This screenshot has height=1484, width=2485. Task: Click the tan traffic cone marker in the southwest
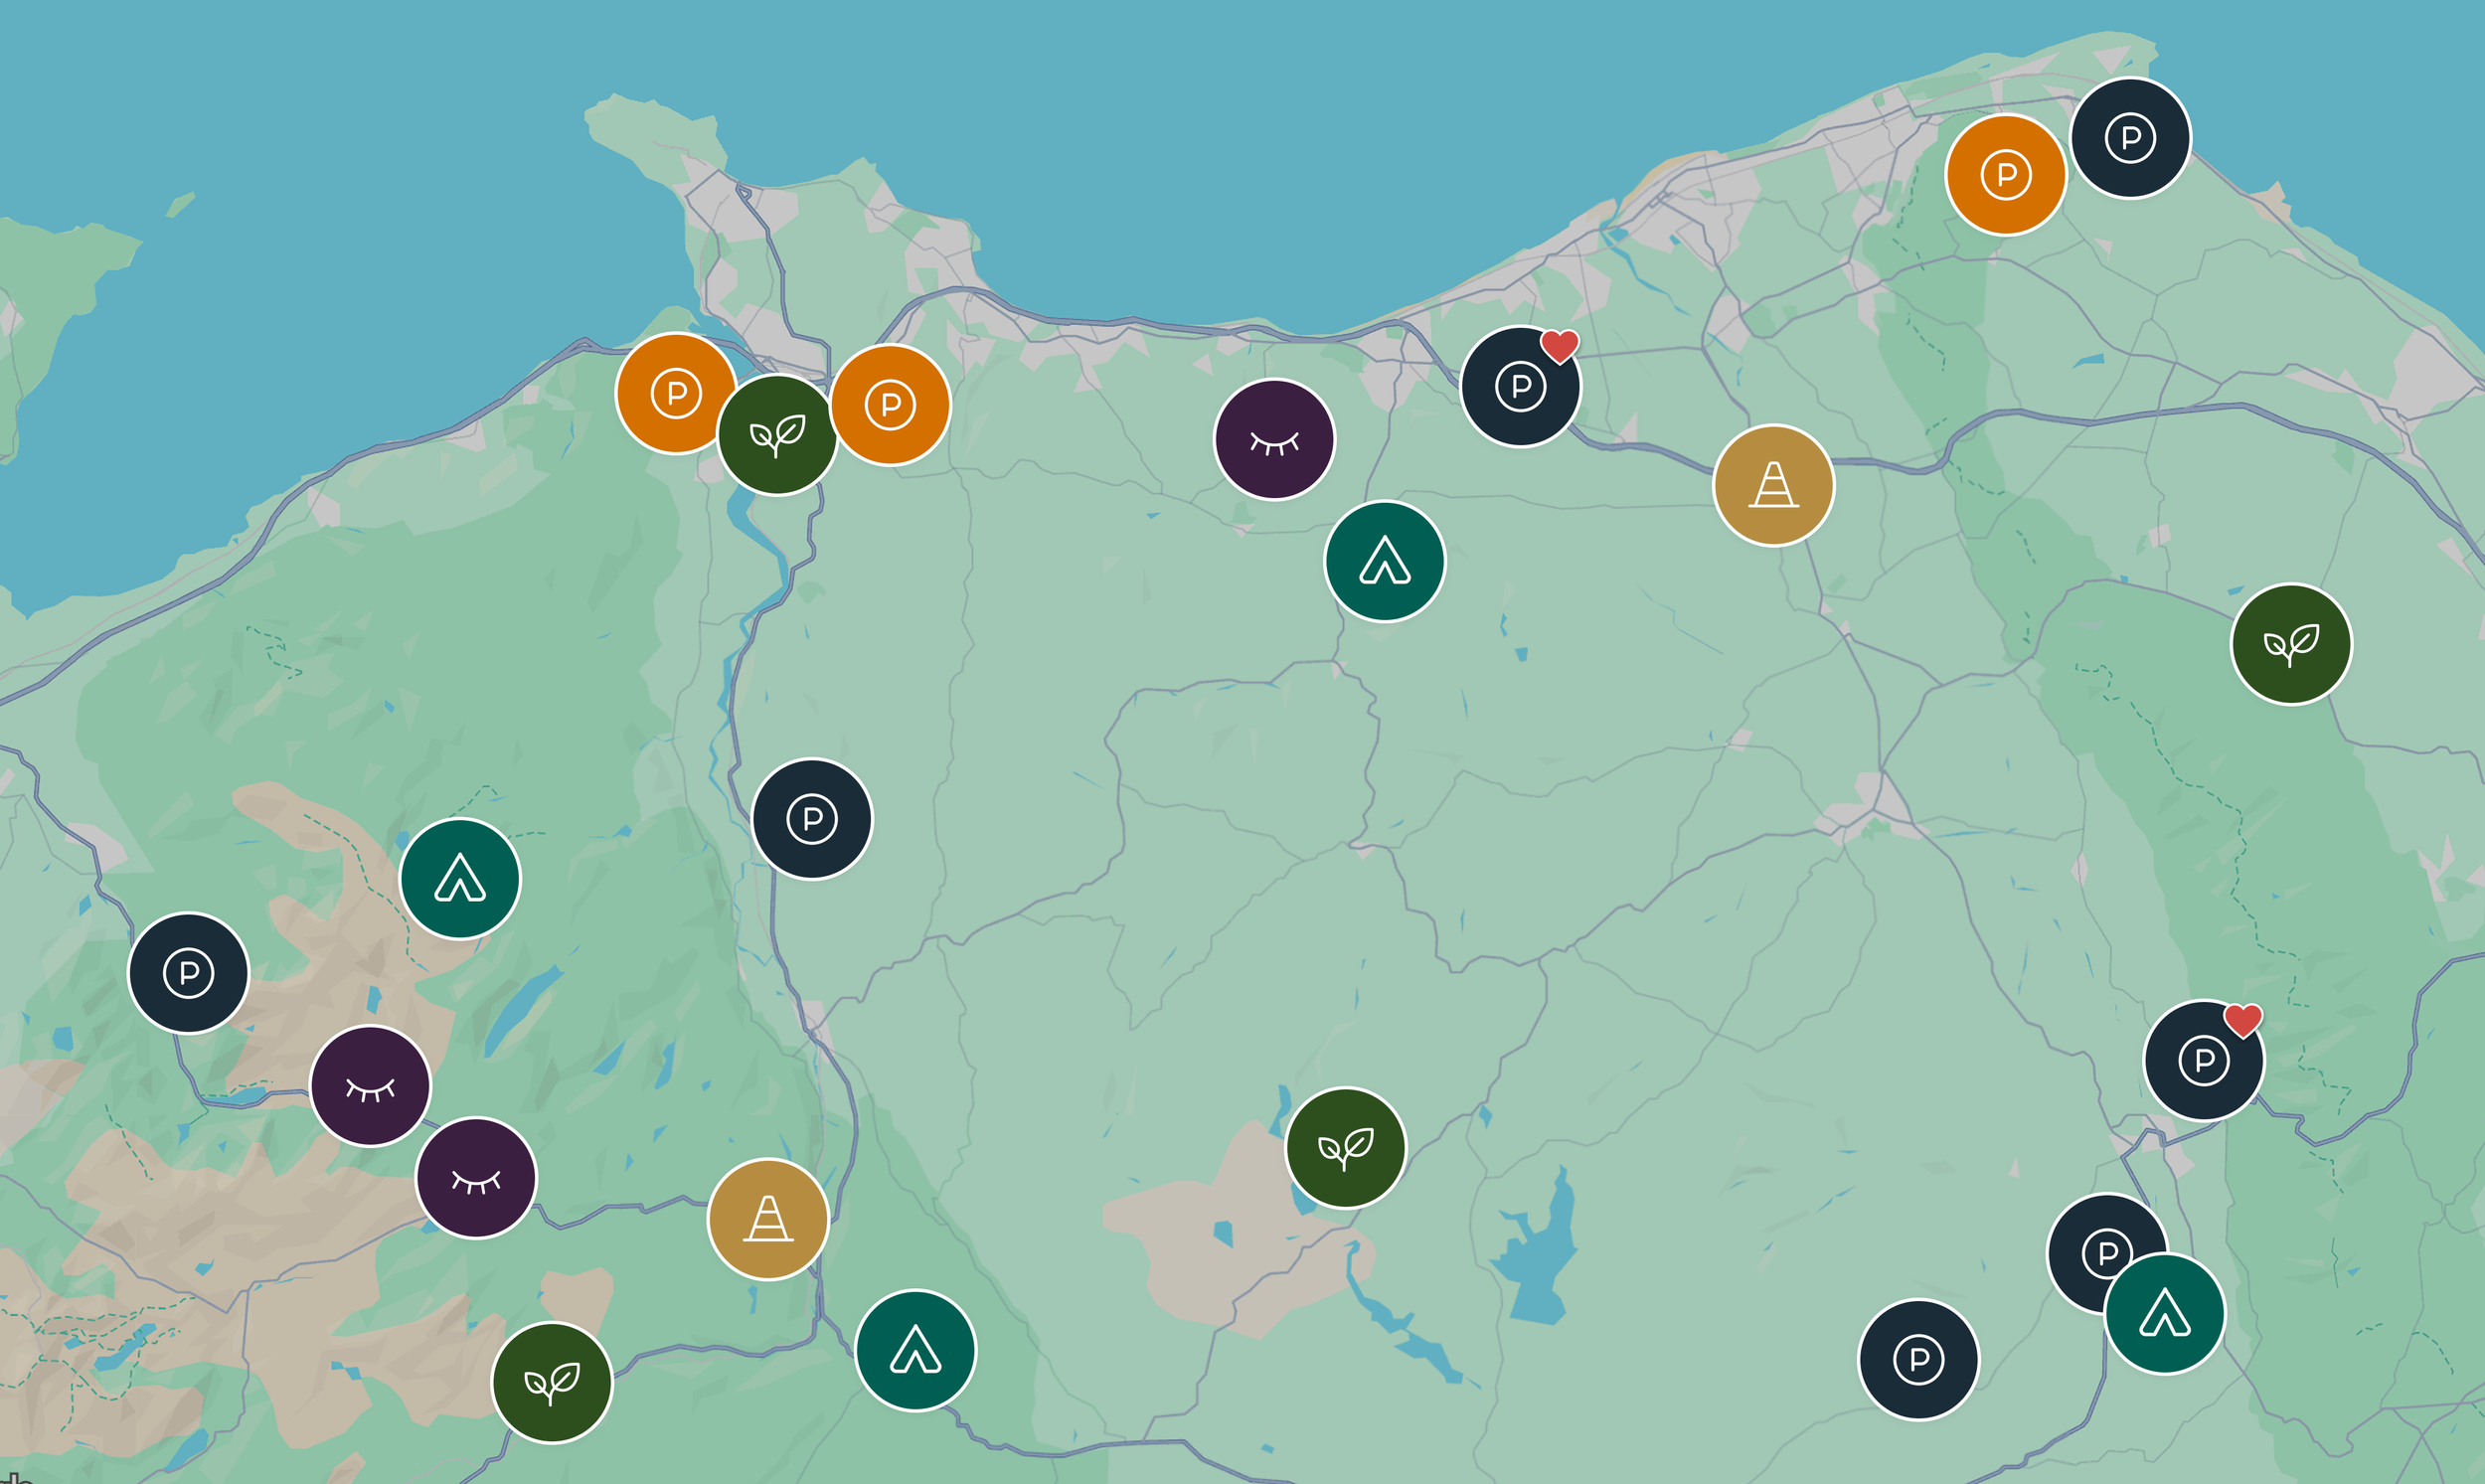pyautogui.click(x=767, y=1219)
